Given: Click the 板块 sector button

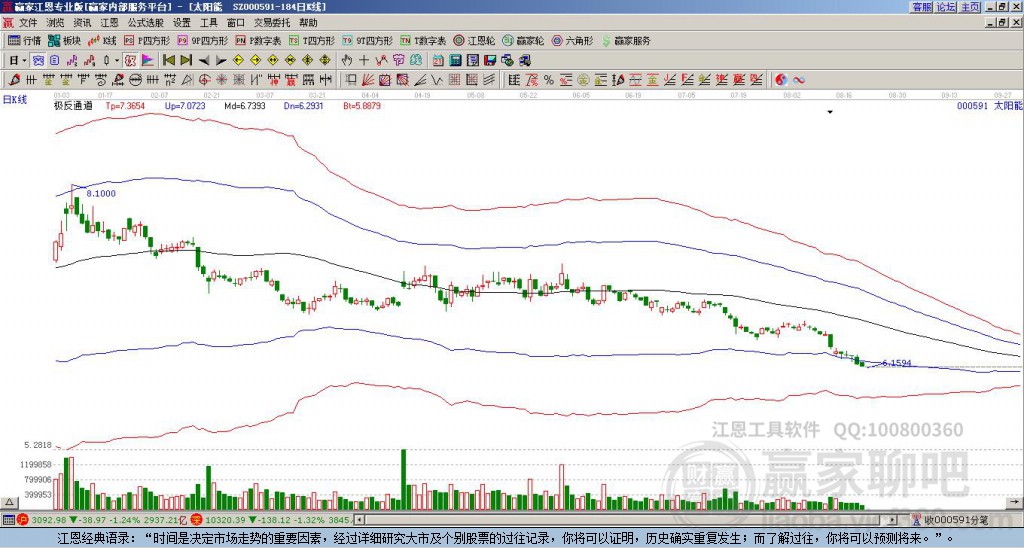Looking at the screenshot, I should [65, 40].
